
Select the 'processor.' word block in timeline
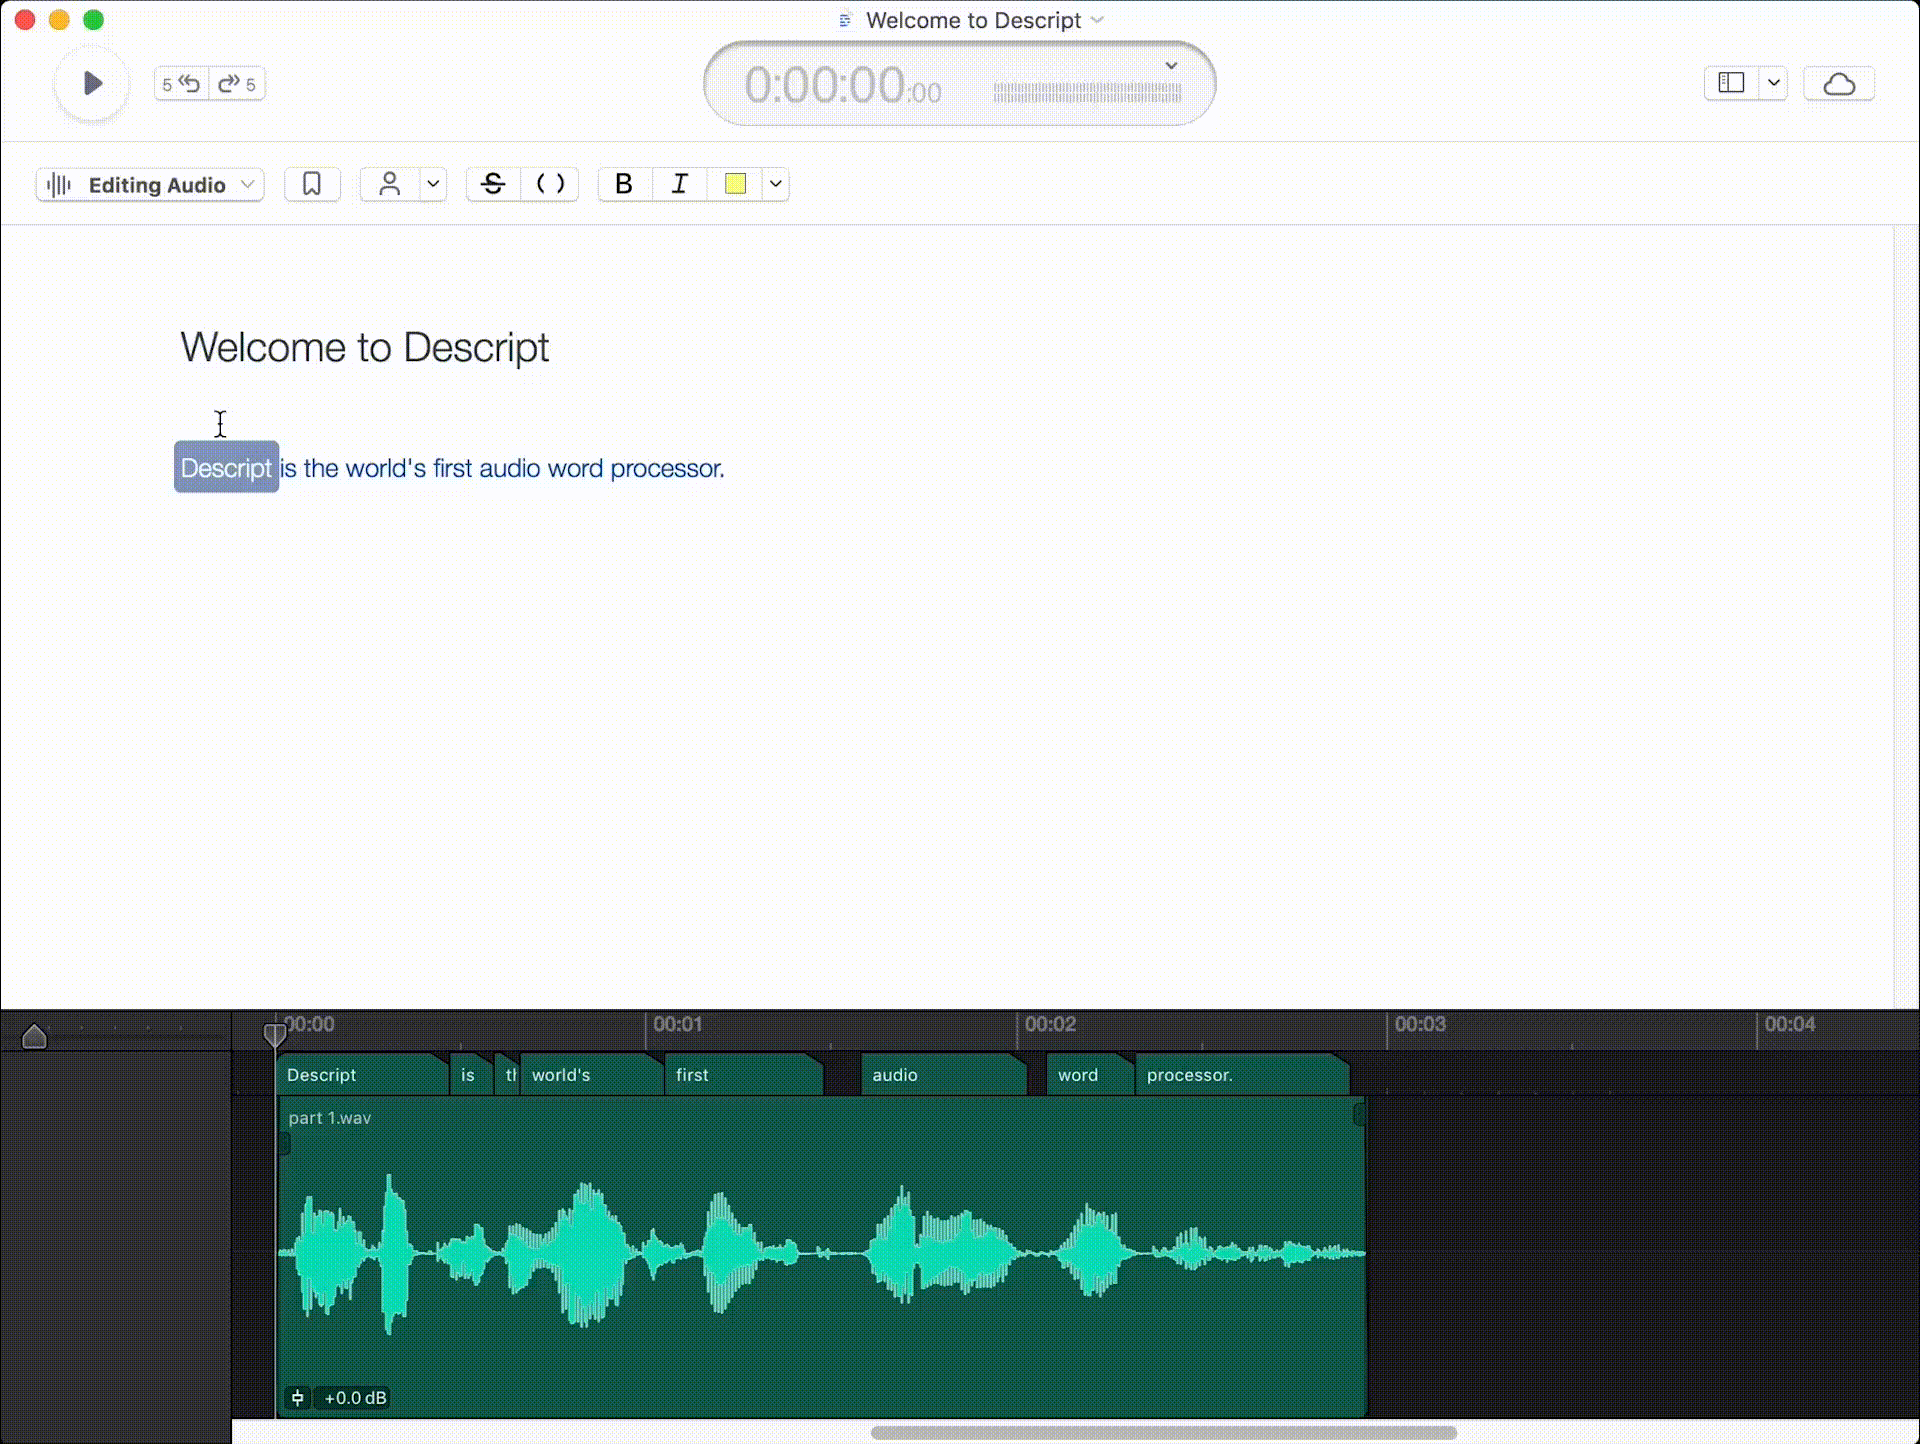(1242, 1075)
